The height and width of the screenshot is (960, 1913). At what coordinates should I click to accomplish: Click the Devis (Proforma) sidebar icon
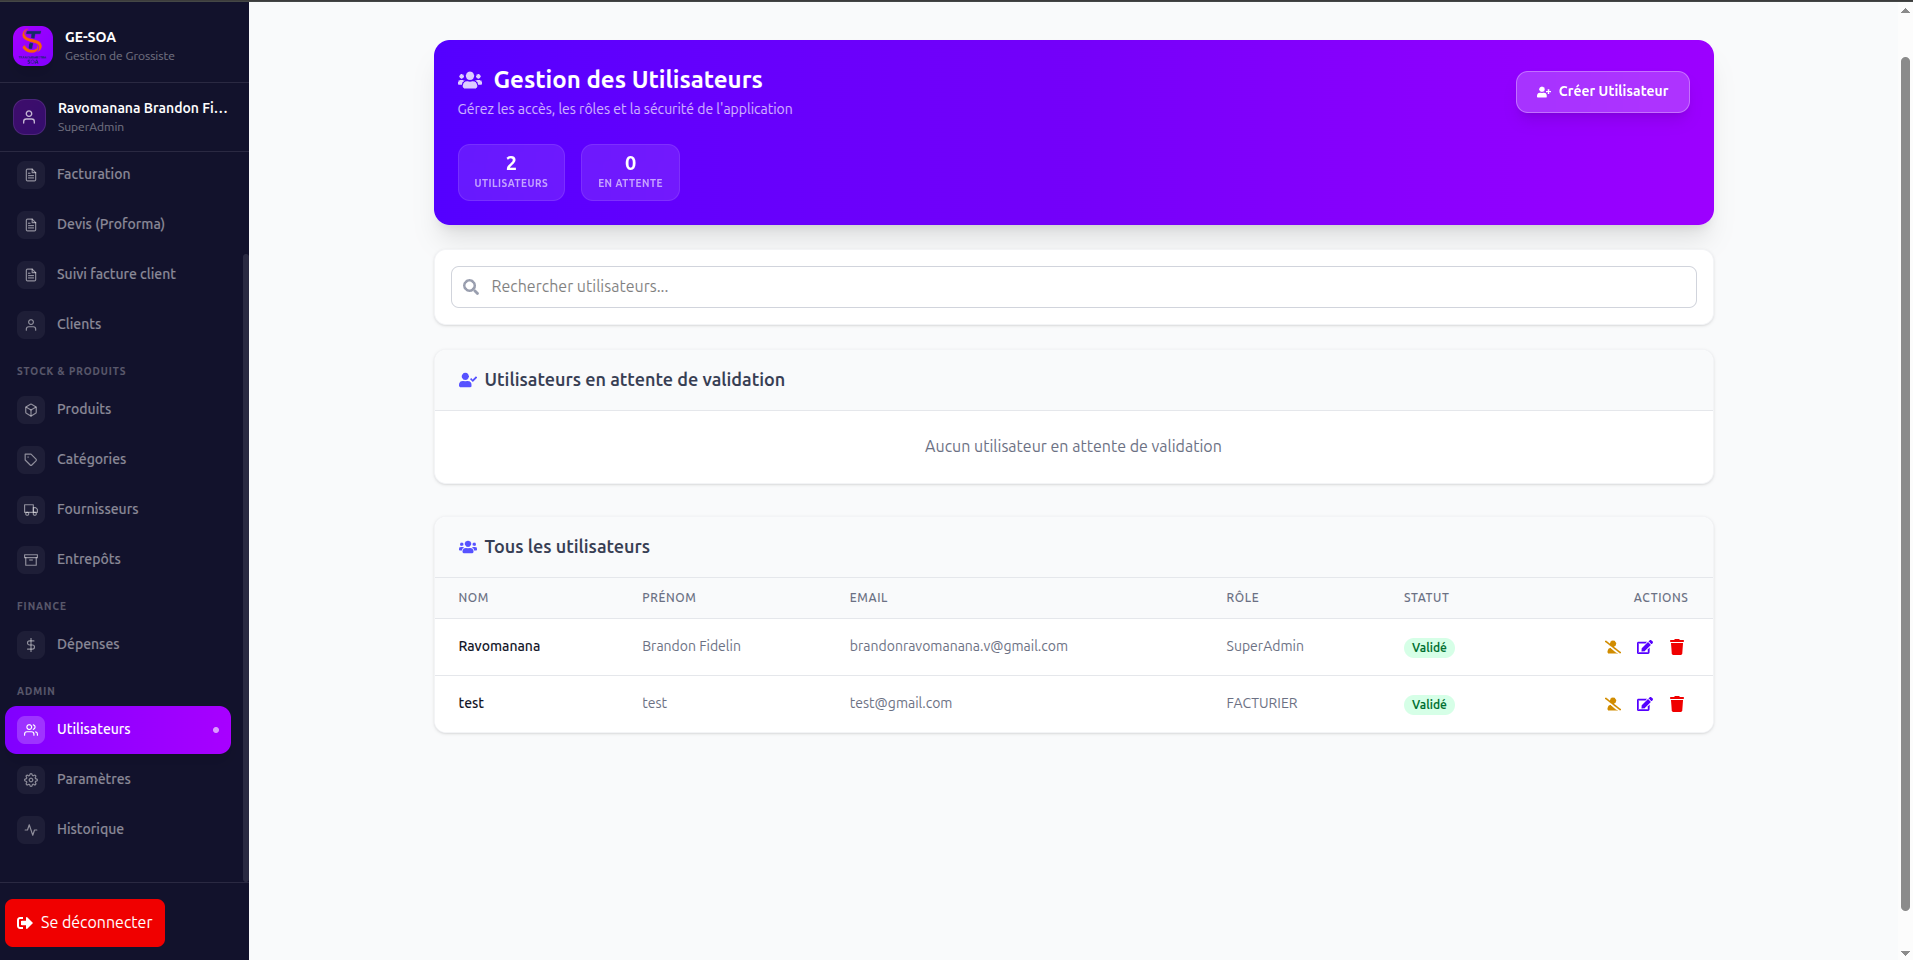click(x=31, y=225)
